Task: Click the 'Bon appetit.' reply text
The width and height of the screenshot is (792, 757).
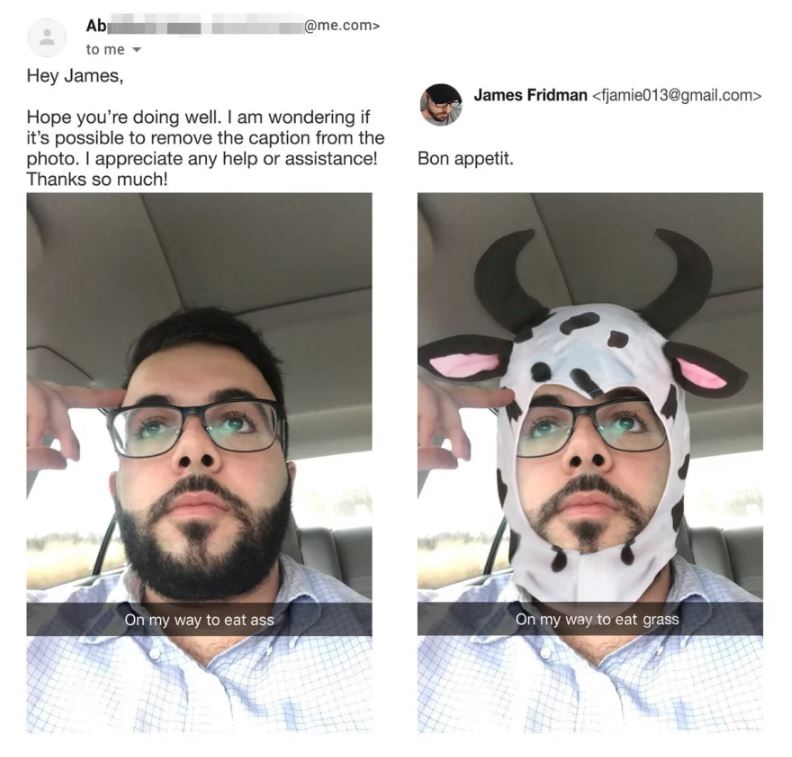Action: (465, 159)
